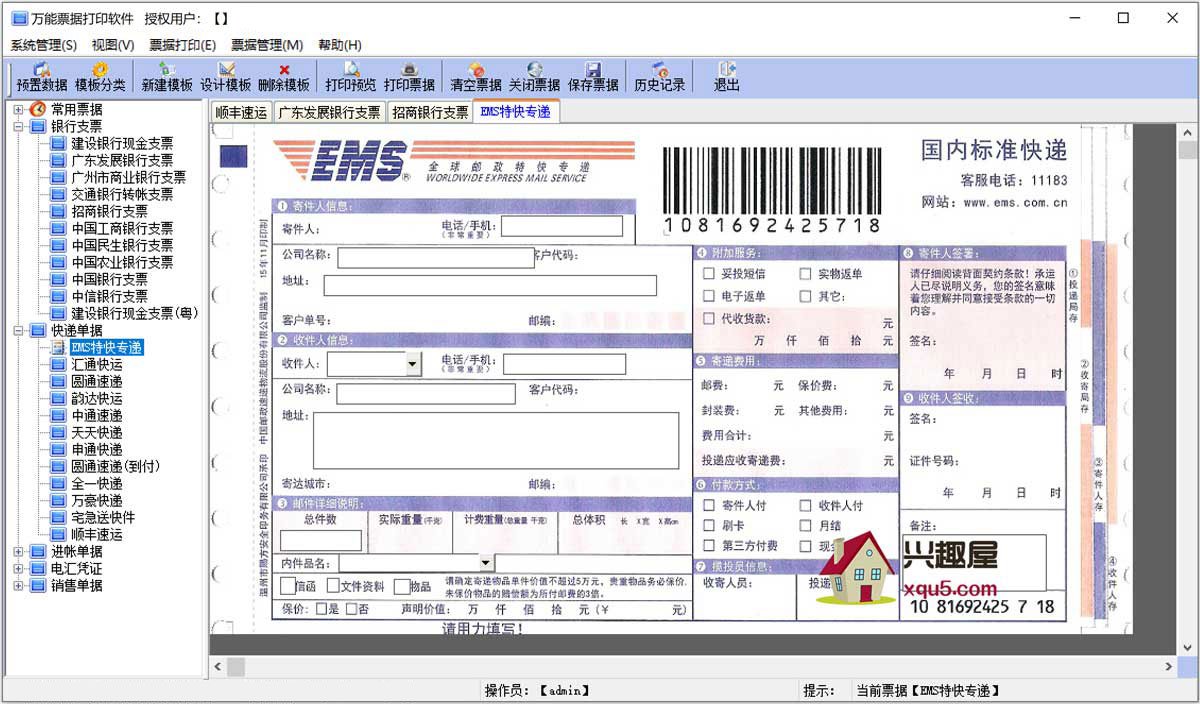Click the sender 电话/手机 input field
Screen dimensions: 1200x704
(x=562, y=226)
